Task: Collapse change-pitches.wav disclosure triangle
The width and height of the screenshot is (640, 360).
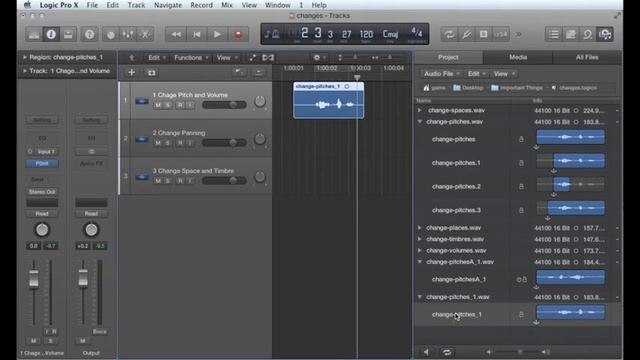Action: [420, 122]
